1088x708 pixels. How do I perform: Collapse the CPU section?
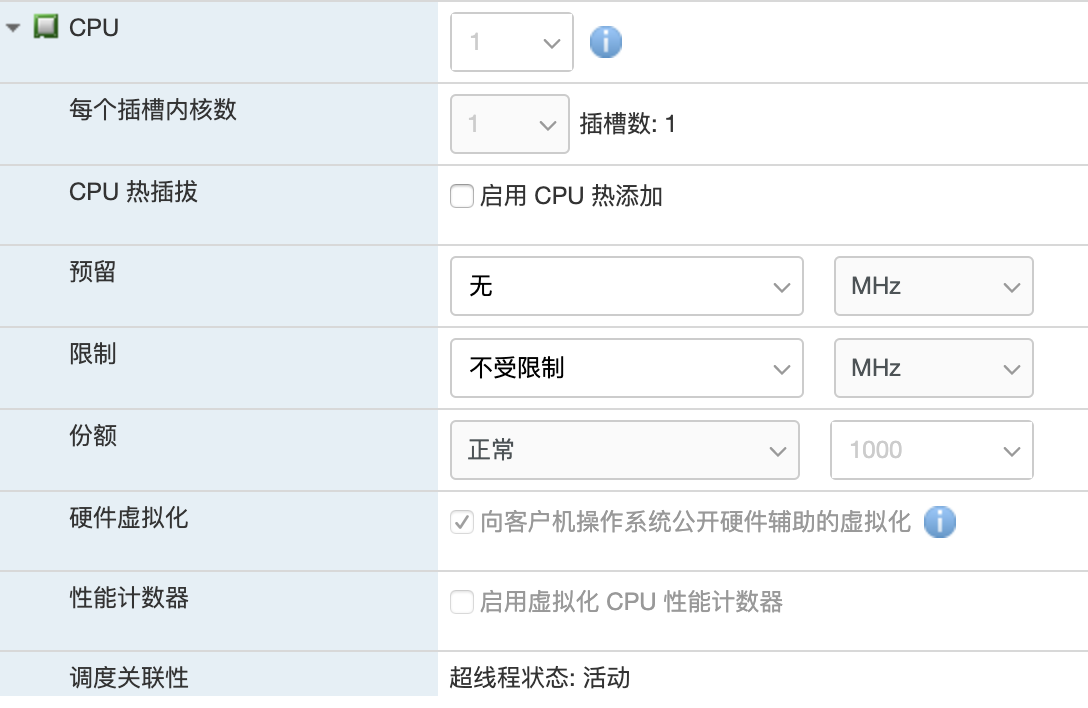coord(10,28)
